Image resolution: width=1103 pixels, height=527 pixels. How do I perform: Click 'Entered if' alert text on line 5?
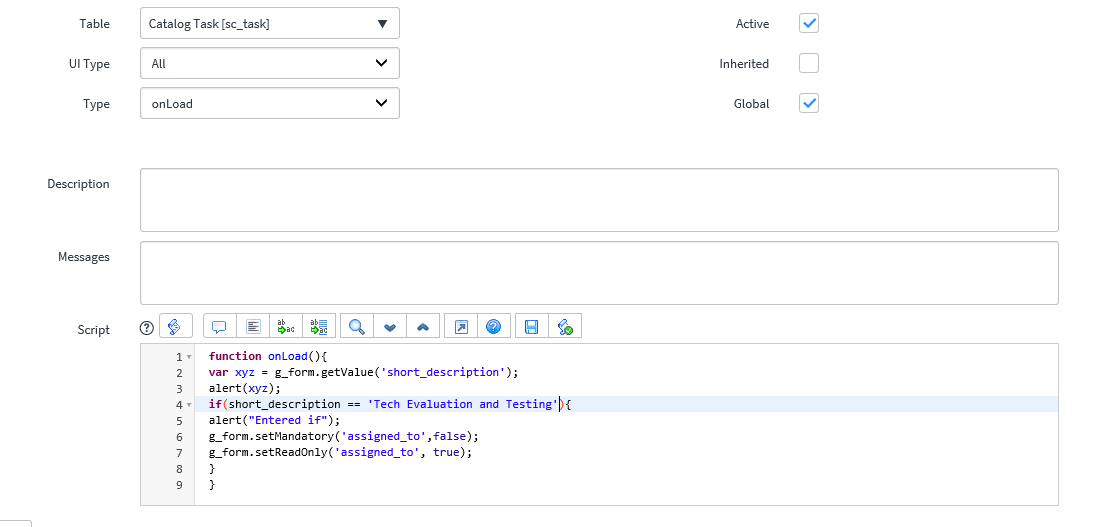(x=289, y=420)
